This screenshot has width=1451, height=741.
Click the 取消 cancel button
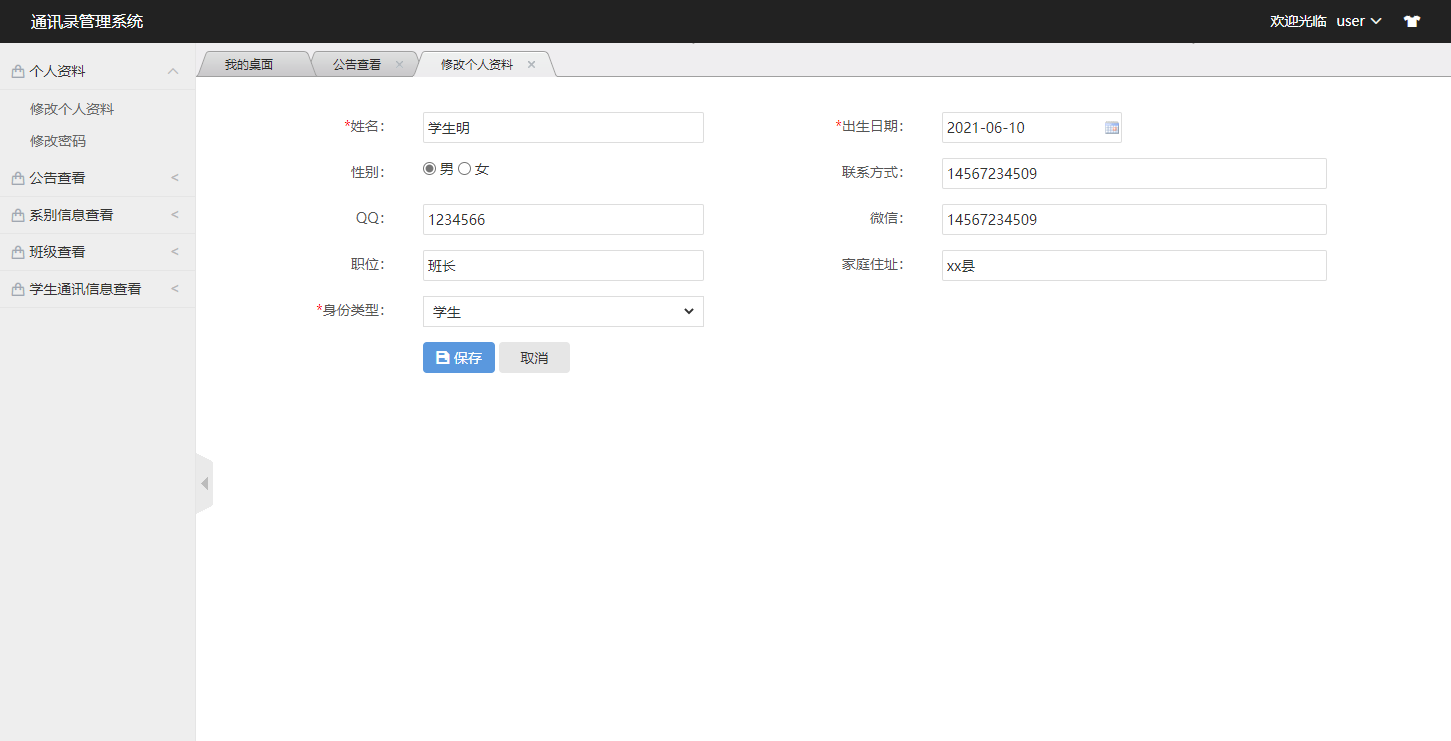point(534,357)
